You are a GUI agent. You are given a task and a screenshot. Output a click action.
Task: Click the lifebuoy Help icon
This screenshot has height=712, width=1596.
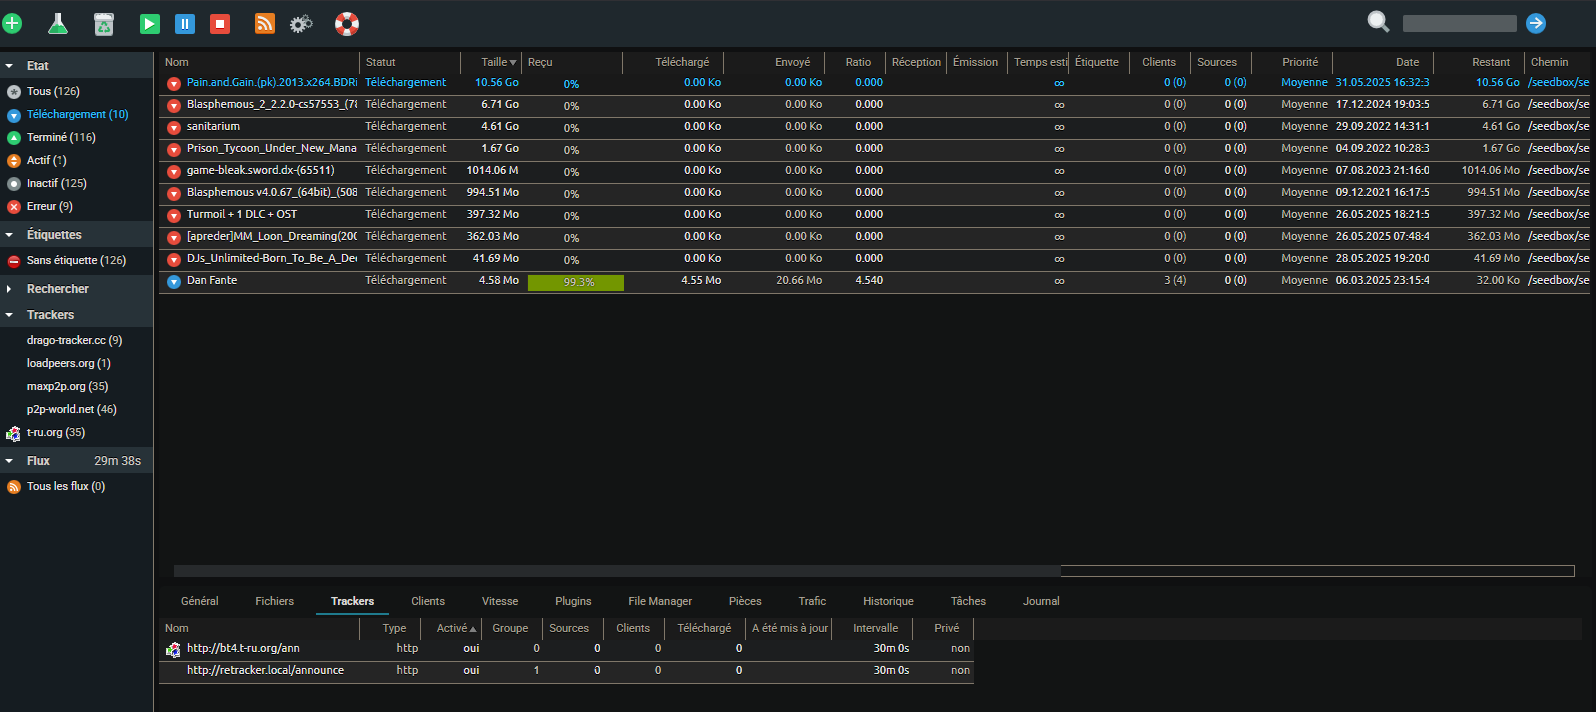(347, 23)
